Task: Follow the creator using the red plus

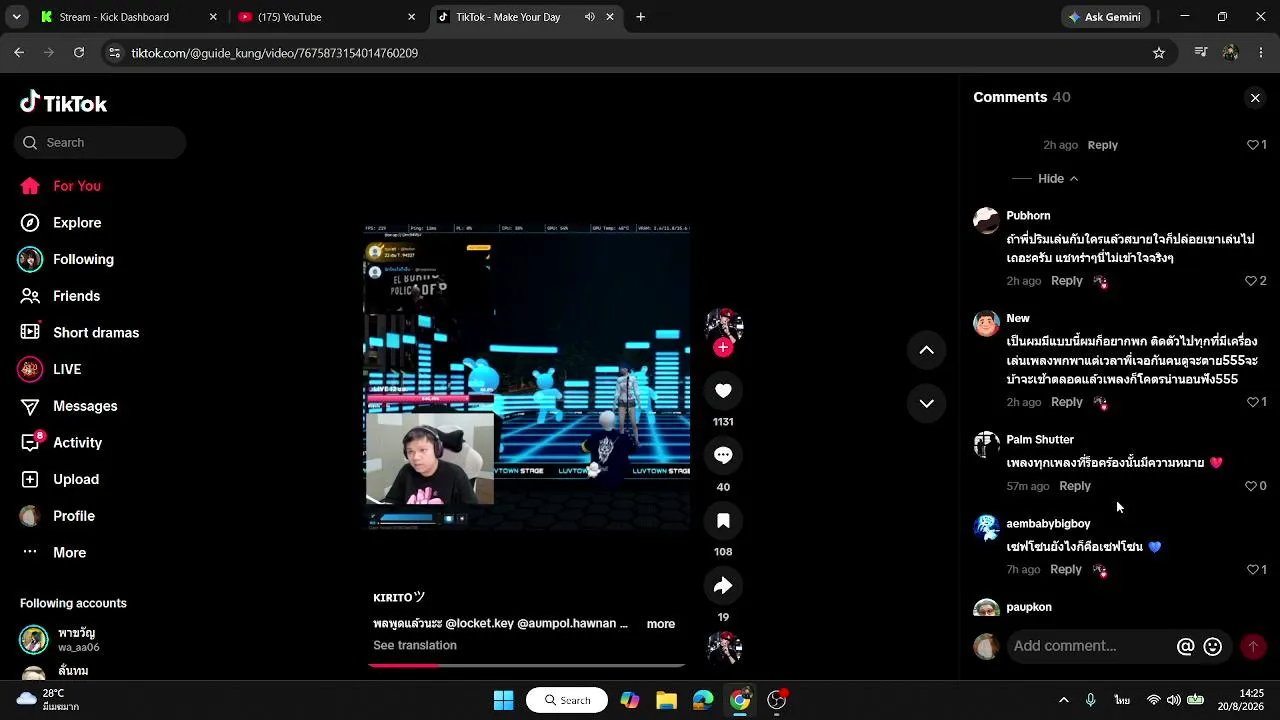Action: pos(723,347)
